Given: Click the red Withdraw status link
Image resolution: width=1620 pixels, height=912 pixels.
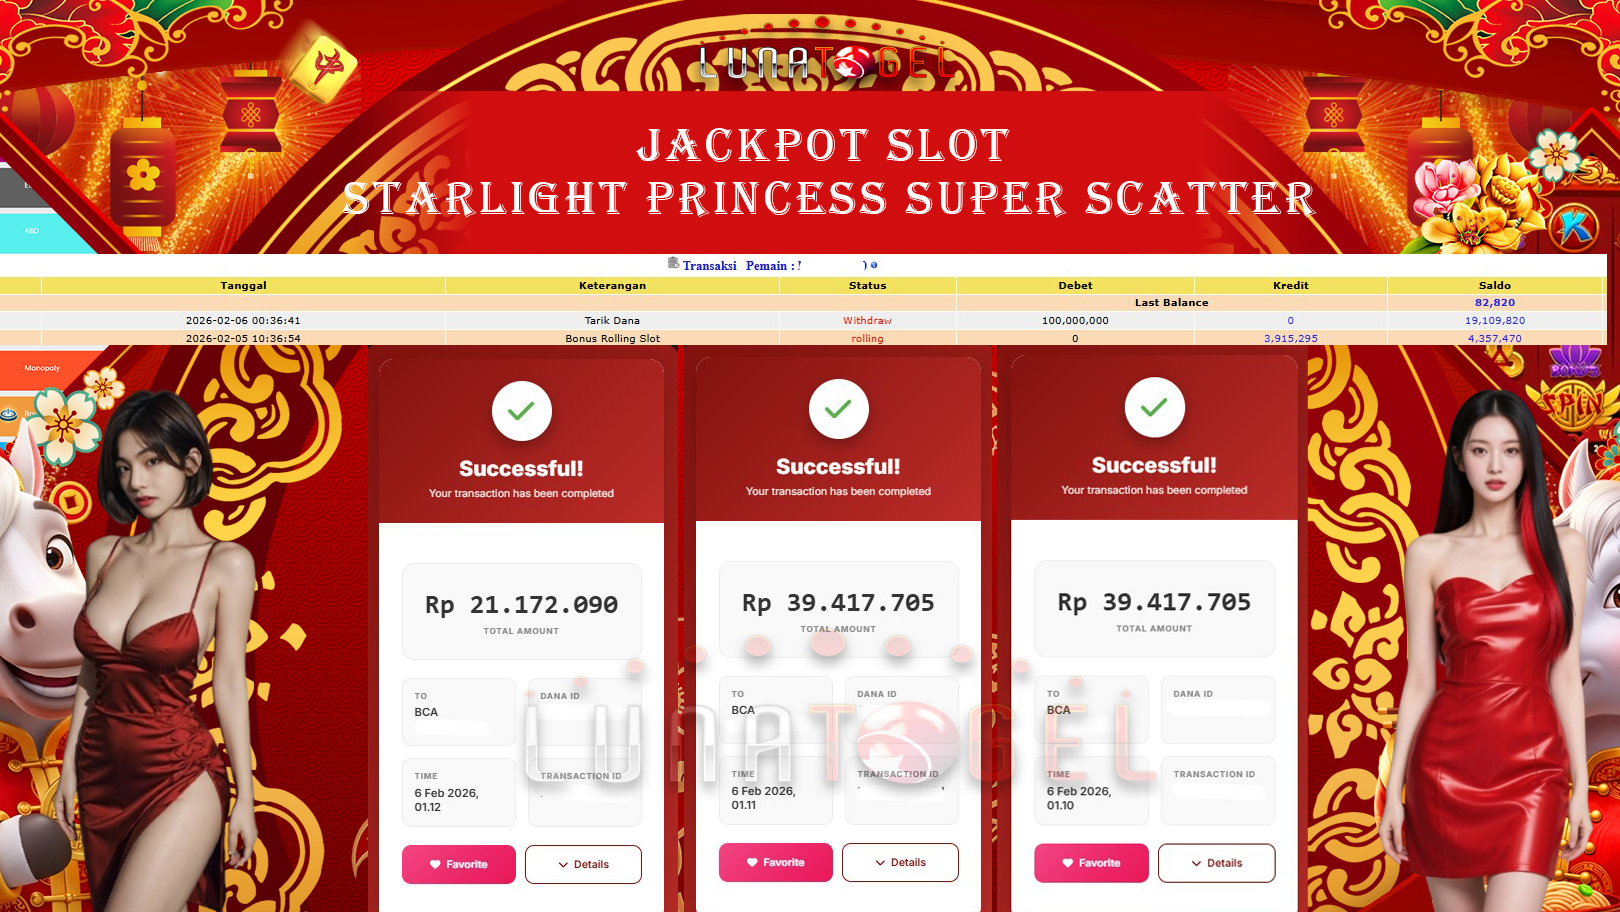Looking at the screenshot, I should pyautogui.click(x=867, y=321).
